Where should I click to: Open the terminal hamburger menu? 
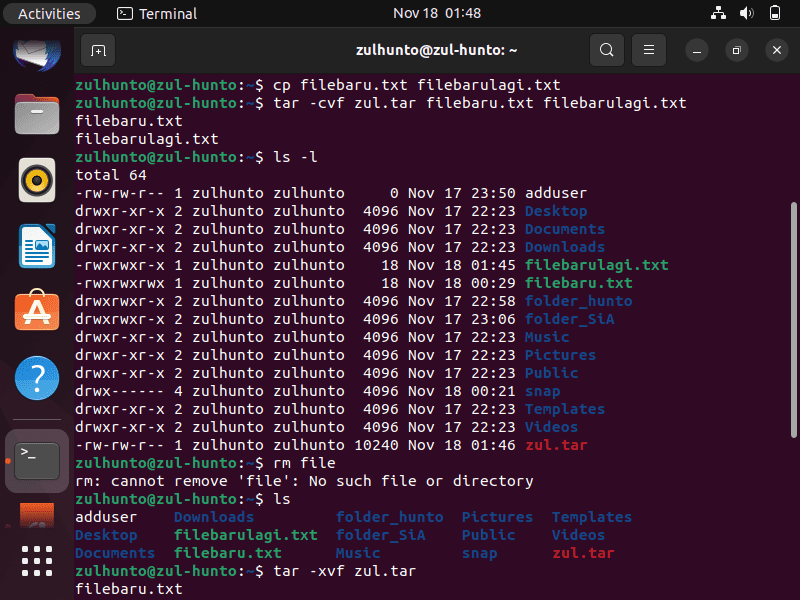pyautogui.click(x=649, y=50)
